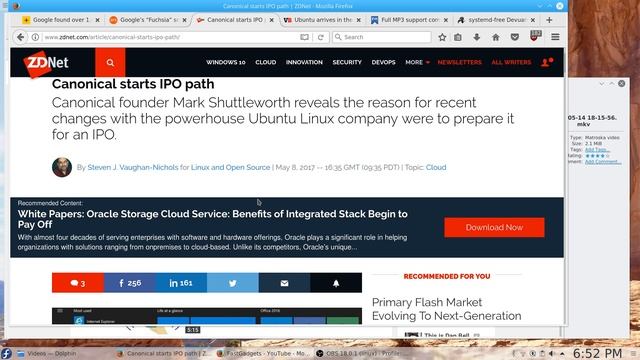Open the comments button showing 3
The image size is (640, 360).
(x=78, y=283)
